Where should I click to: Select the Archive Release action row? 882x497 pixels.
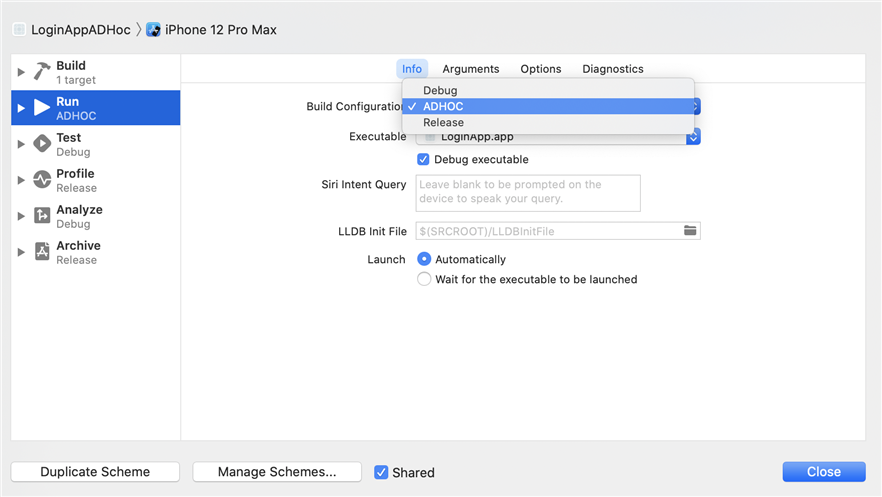[96, 252]
